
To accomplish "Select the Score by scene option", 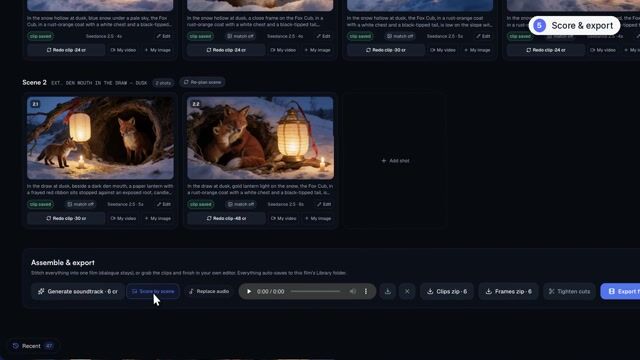I will point(153,291).
